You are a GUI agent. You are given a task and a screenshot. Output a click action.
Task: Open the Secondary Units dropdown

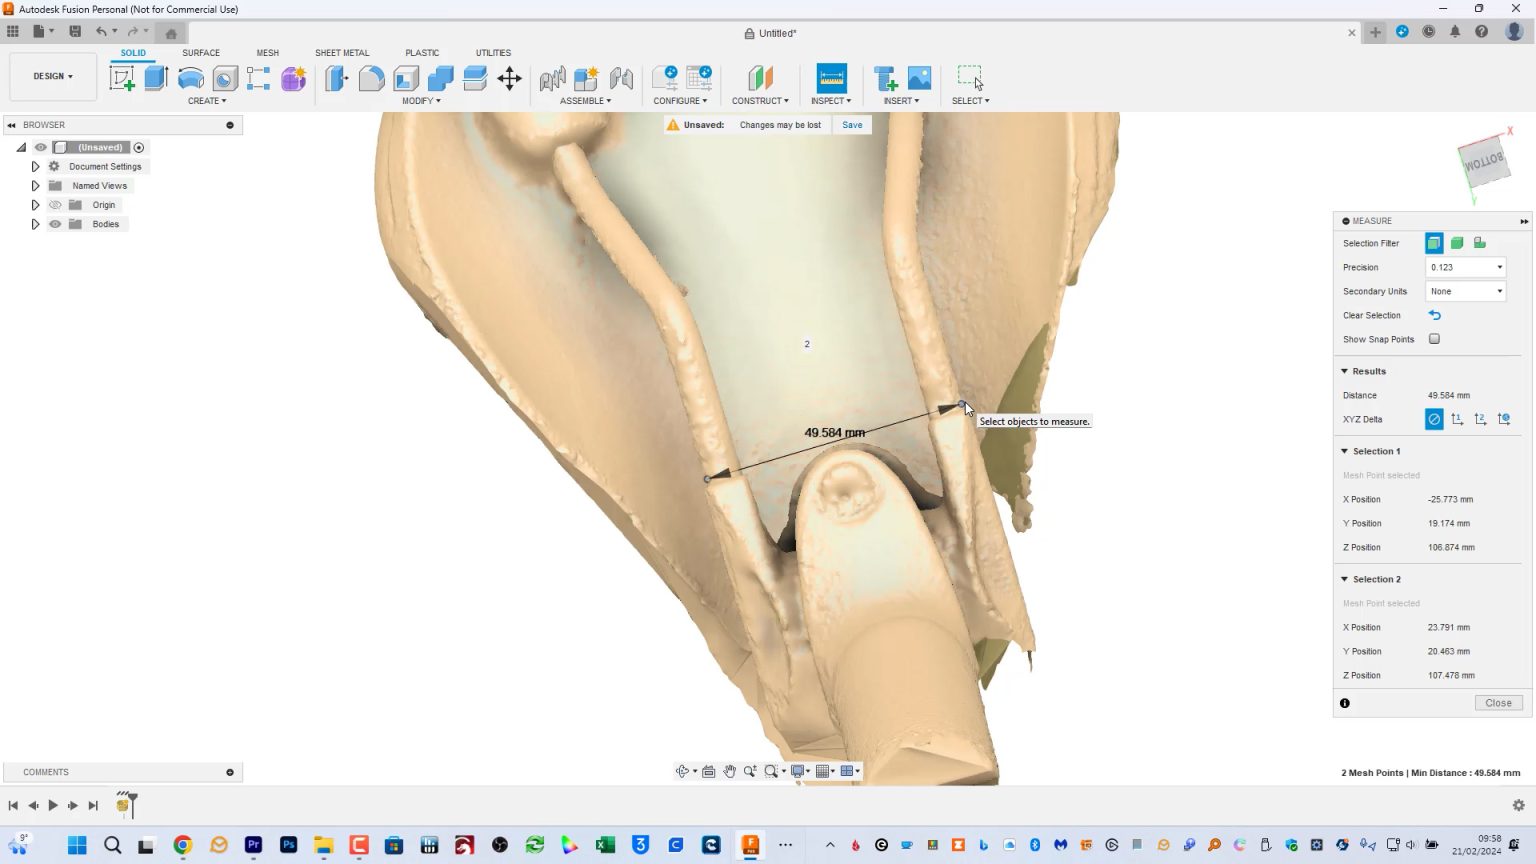(1465, 291)
